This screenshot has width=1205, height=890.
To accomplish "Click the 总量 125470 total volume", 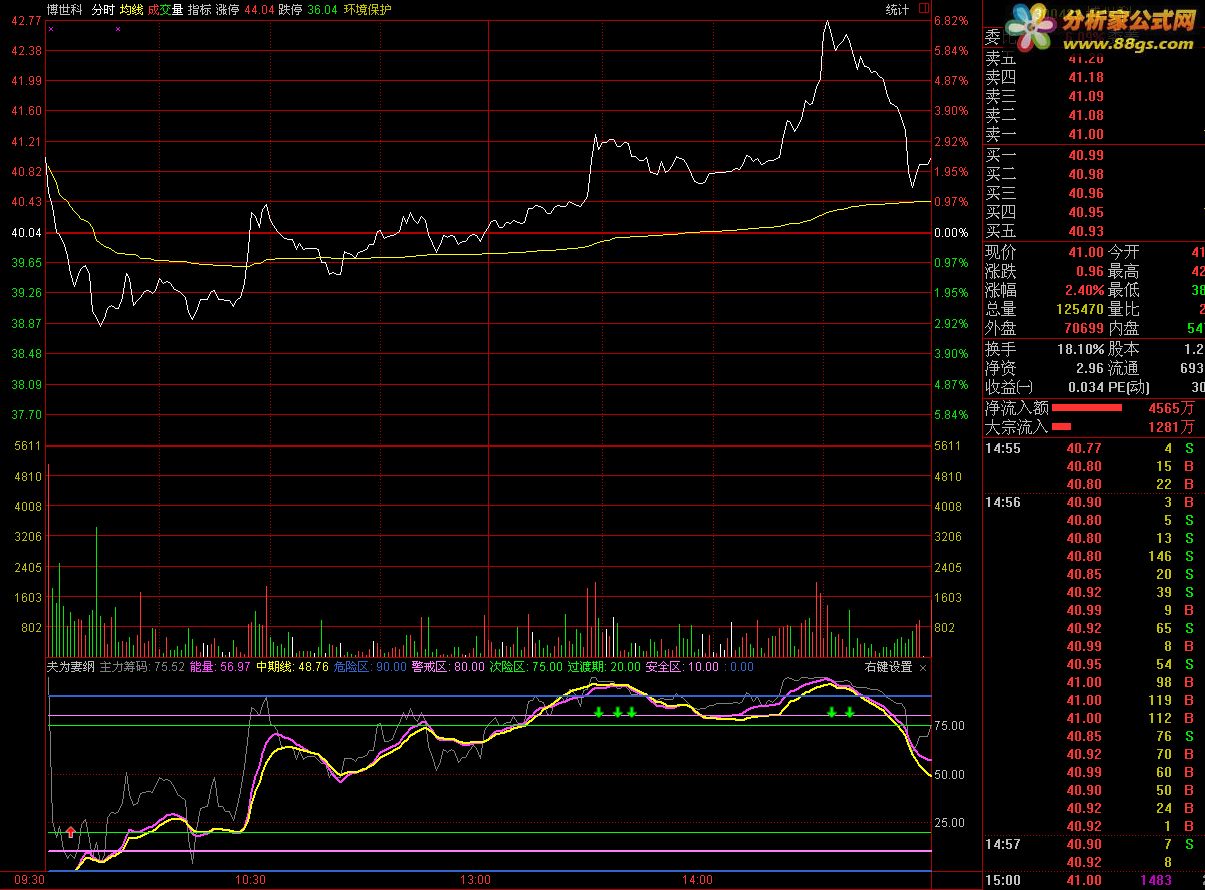I will [1080, 310].
